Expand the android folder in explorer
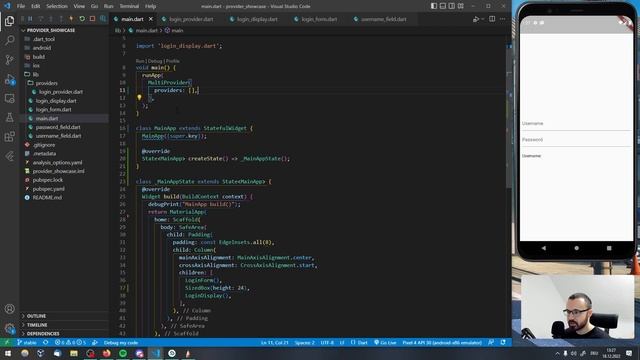The image size is (640, 360). 42,48
